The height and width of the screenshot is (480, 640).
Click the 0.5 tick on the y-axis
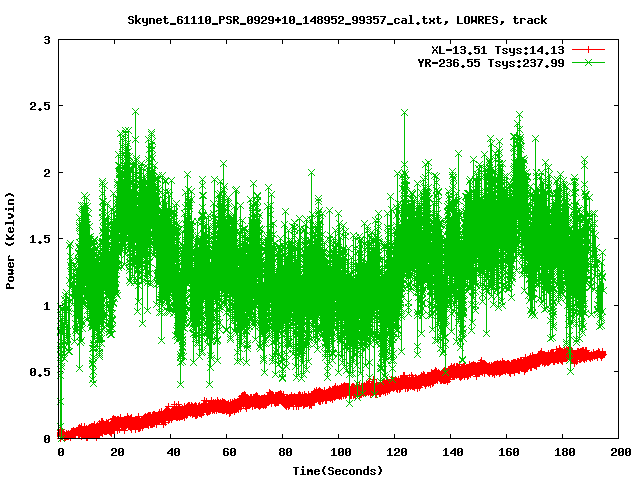tap(42, 372)
